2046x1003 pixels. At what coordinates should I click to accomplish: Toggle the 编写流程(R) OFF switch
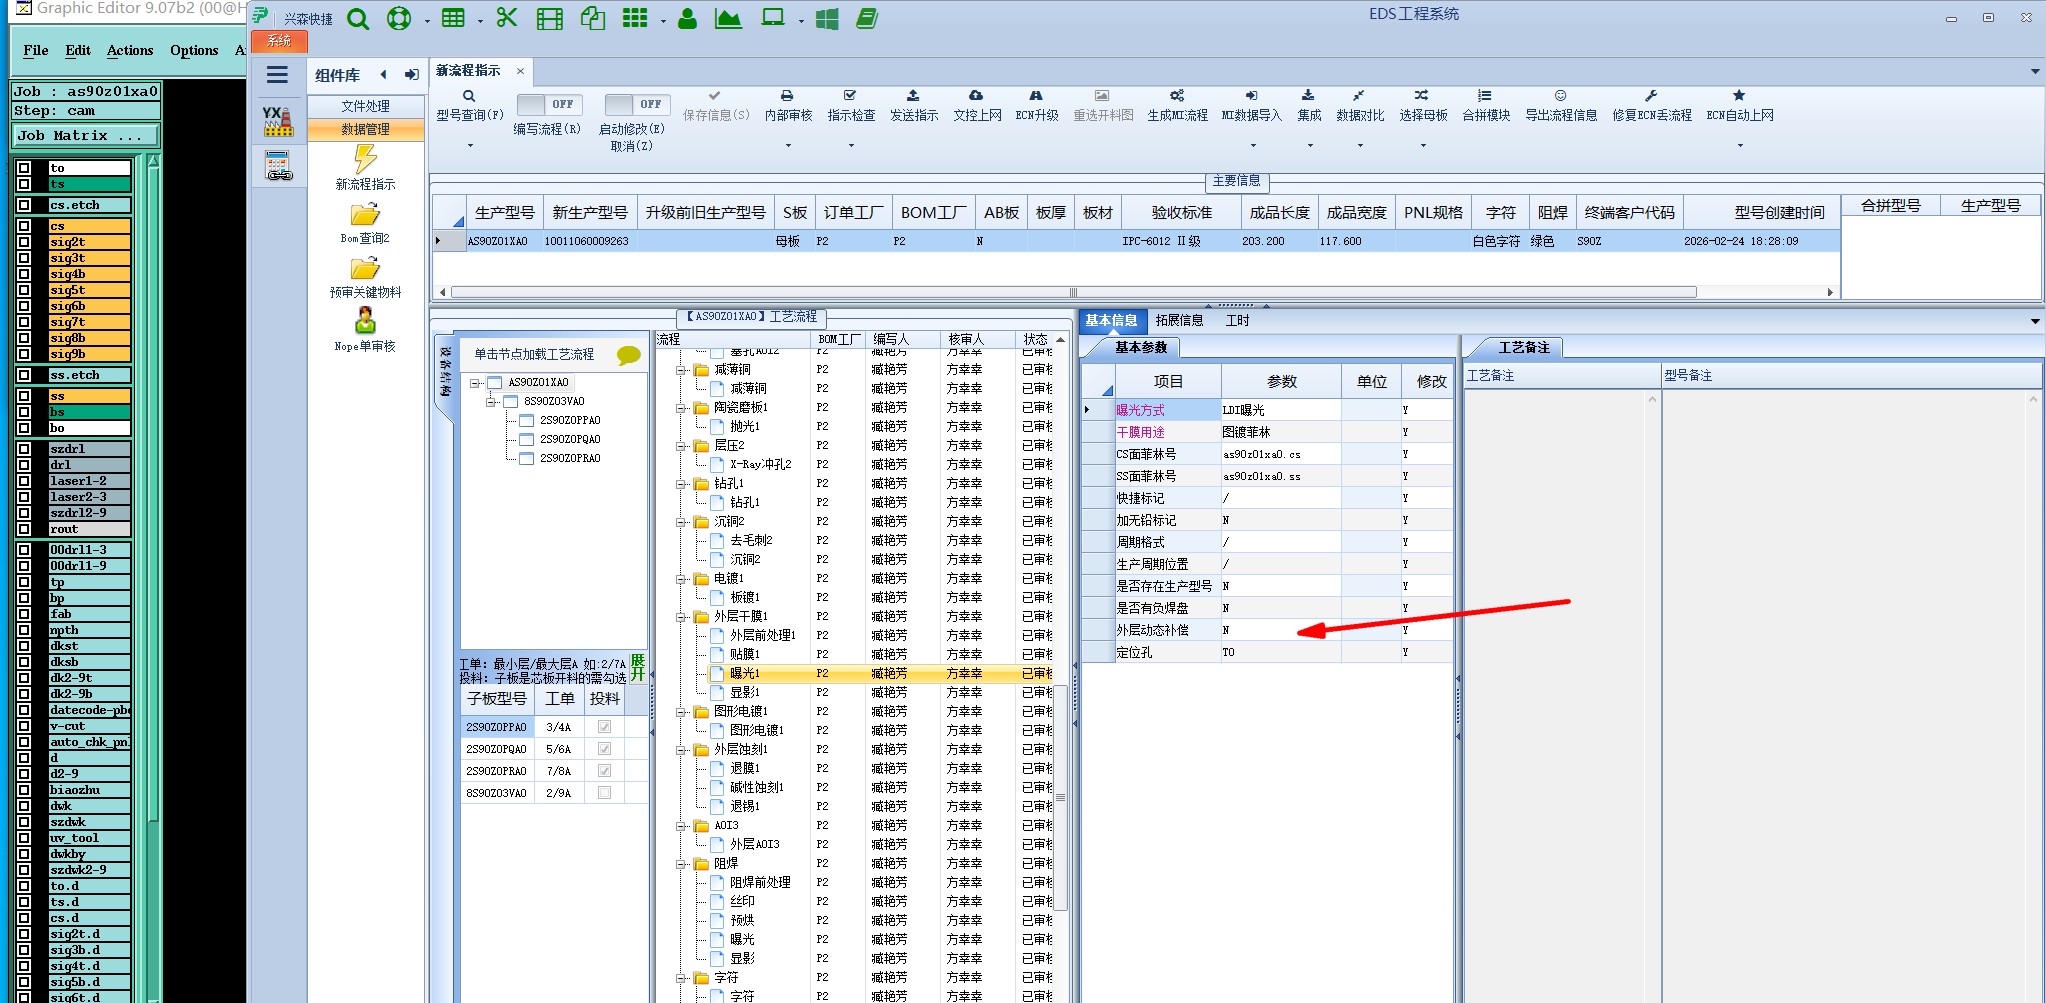coord(548,104)
